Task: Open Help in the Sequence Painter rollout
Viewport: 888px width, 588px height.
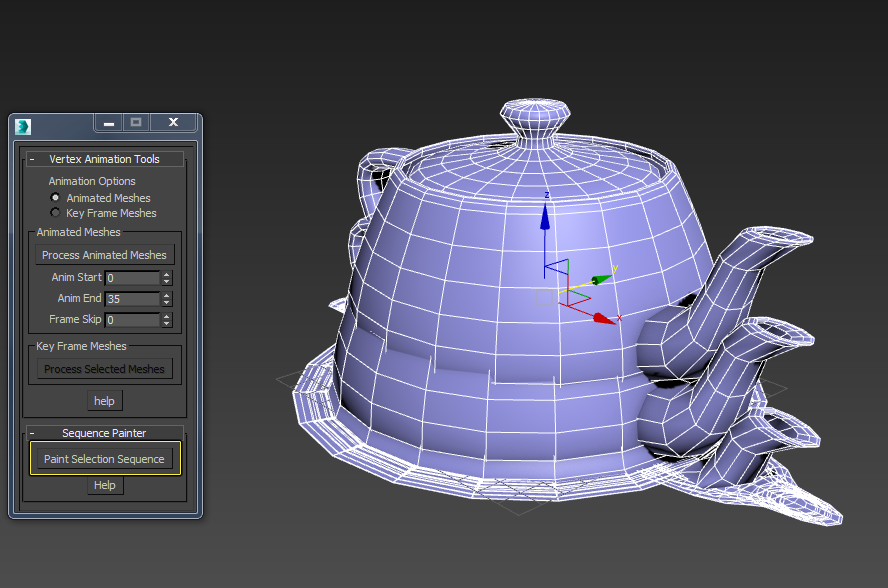Action: (104, 485)
